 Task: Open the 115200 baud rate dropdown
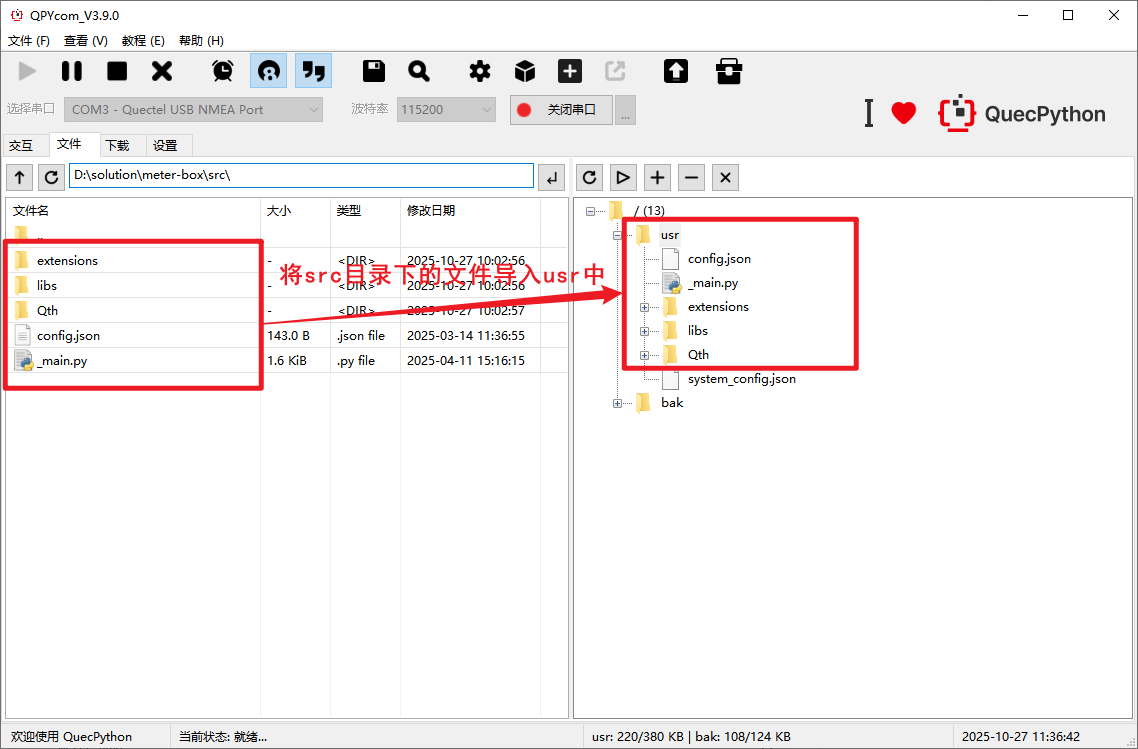(446, 109)
